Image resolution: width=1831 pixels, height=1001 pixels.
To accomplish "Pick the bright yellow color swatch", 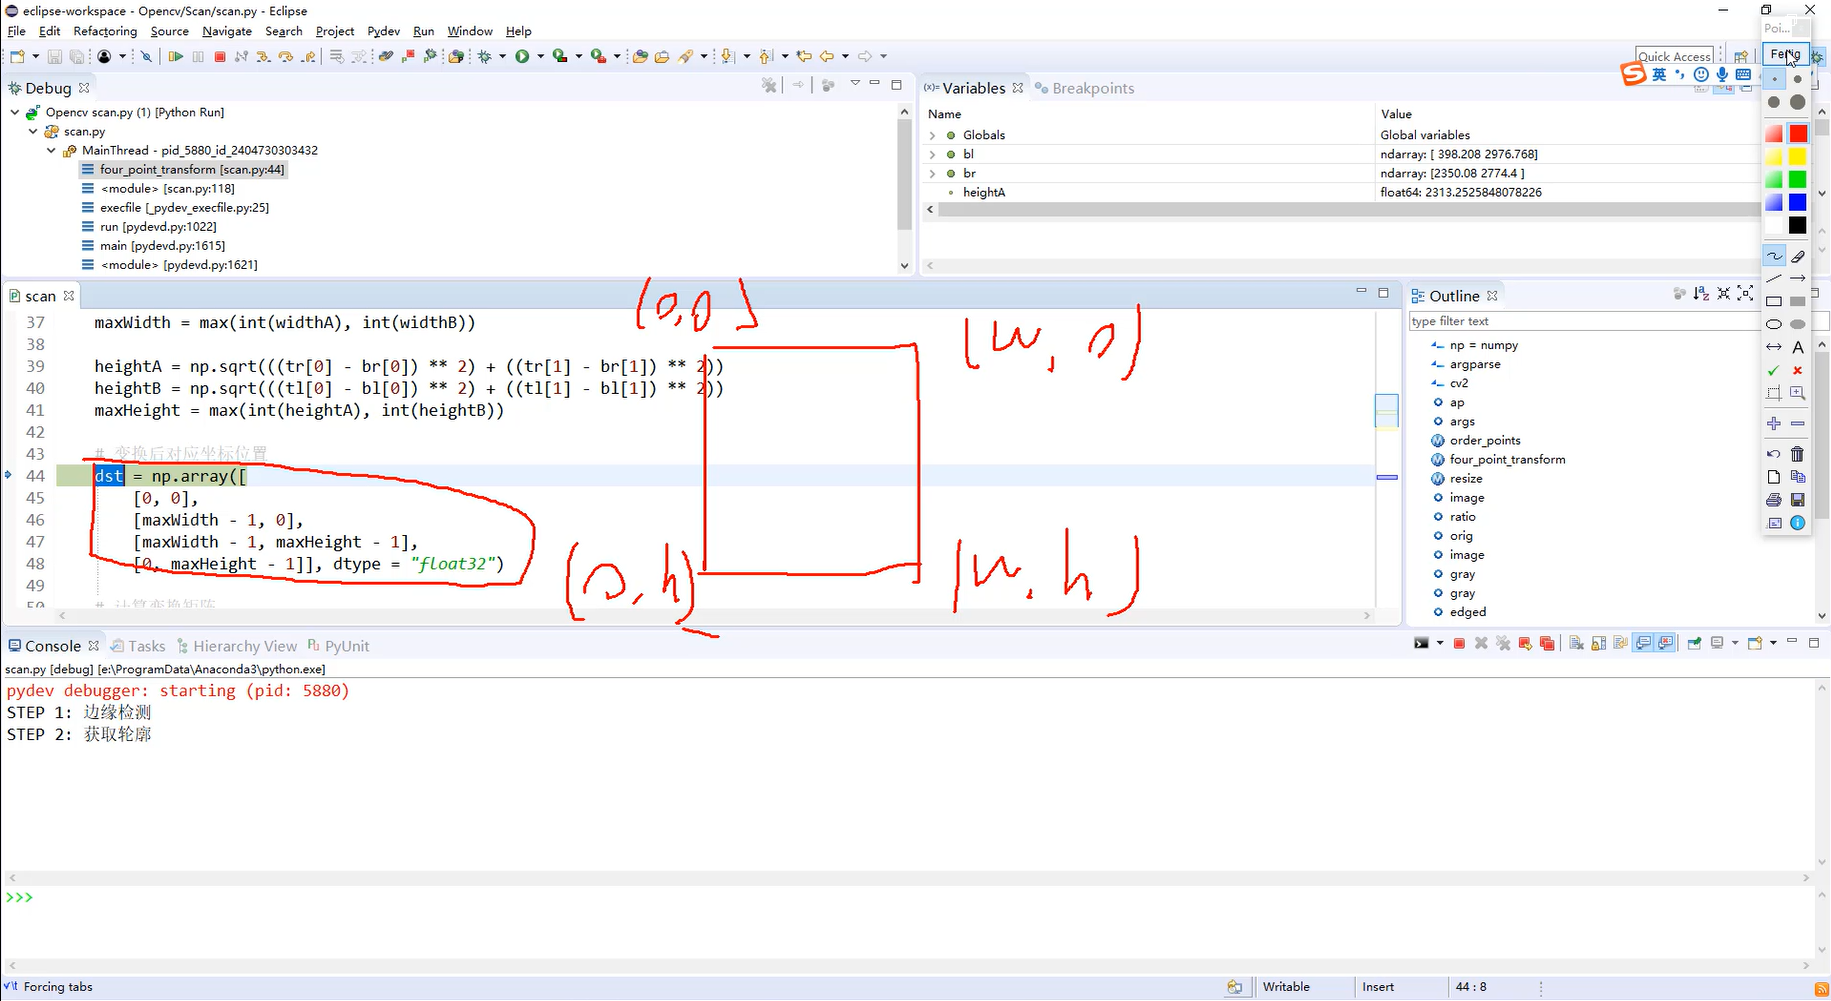I will (1798, 157).
